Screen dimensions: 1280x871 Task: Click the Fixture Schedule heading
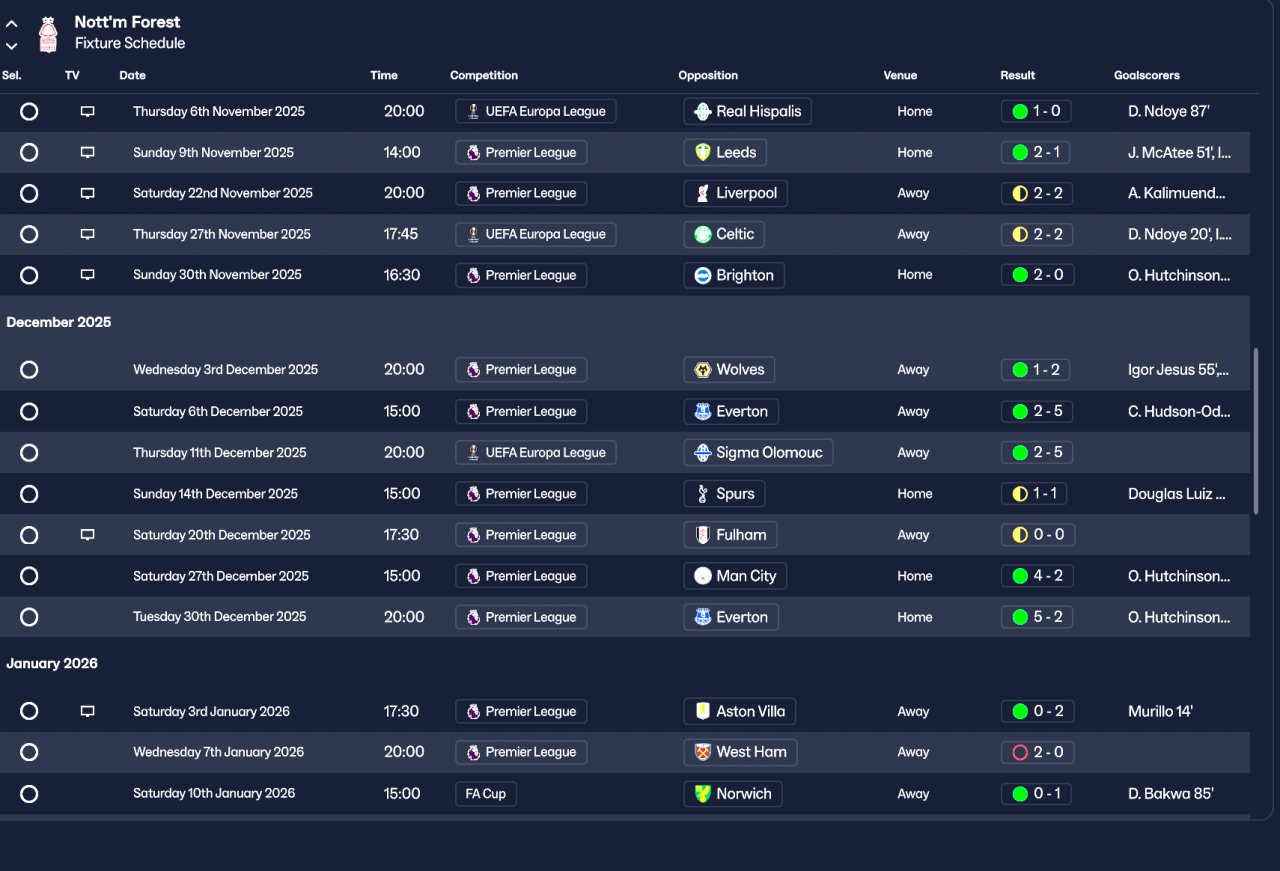(x=130, y=44)
